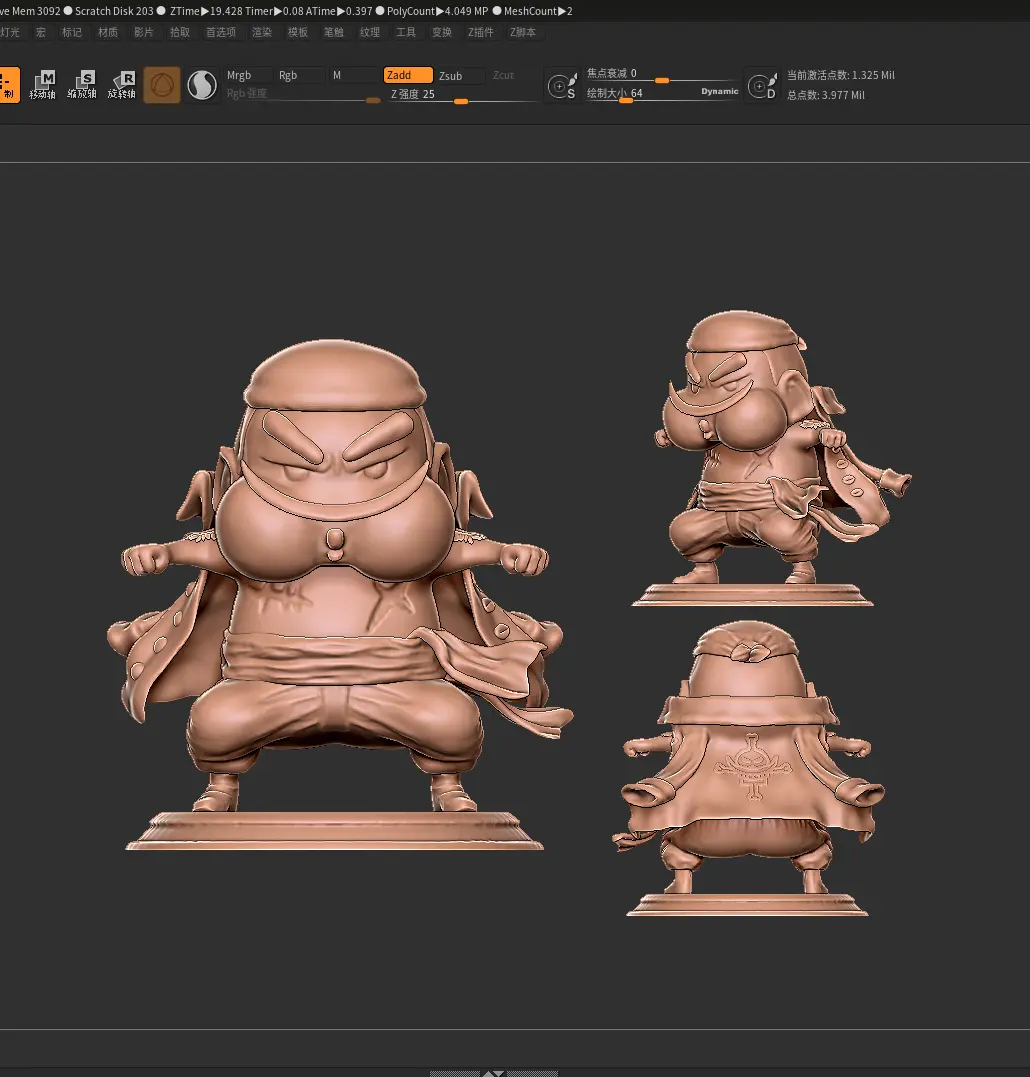Click the PolyCount 4.049 MP readout
The image size is (1030, 1077).
pos(437,11)
